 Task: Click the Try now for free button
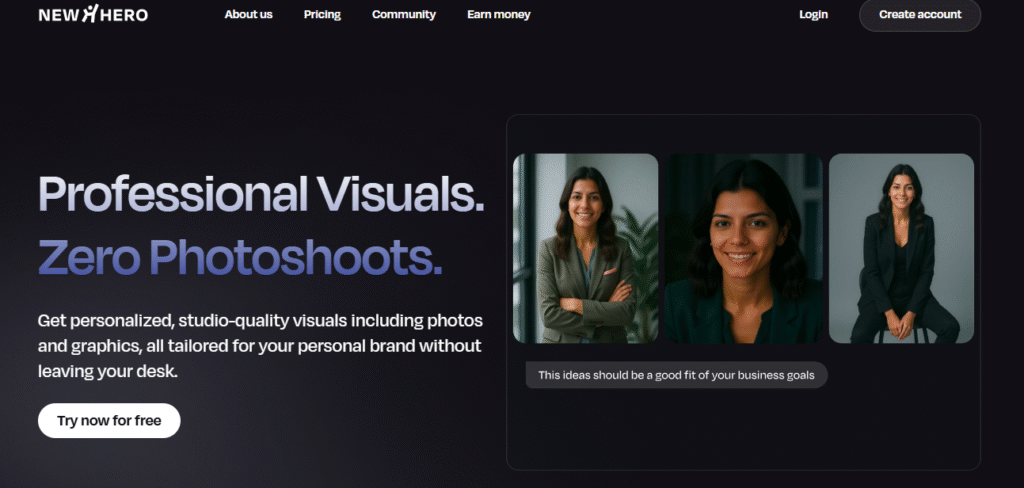pos(109,420)
